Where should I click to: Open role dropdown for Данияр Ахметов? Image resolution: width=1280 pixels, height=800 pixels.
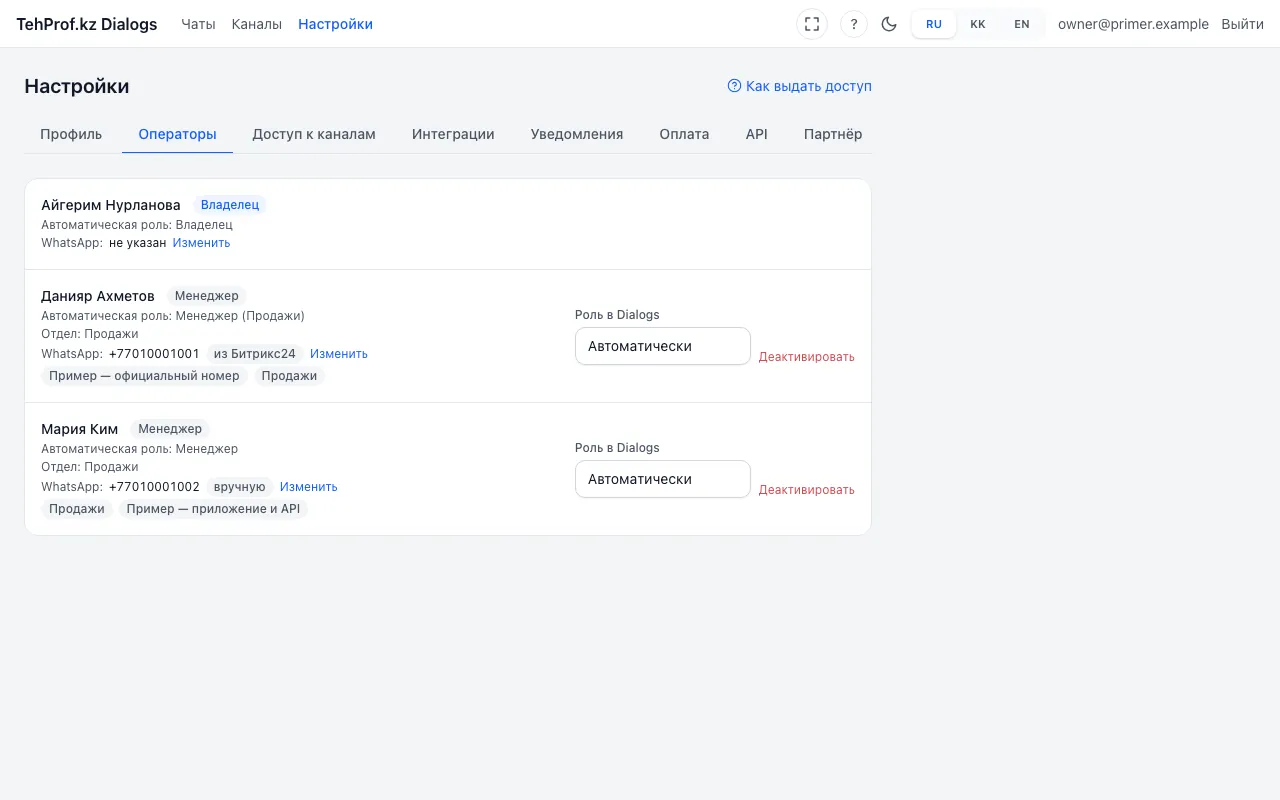[x=663, y=346]
